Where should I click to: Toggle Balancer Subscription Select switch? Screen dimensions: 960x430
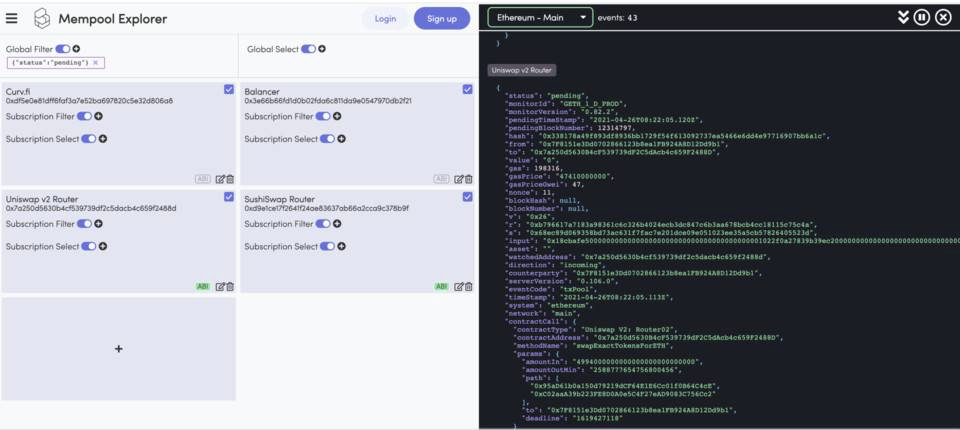(x=328, y=139)
